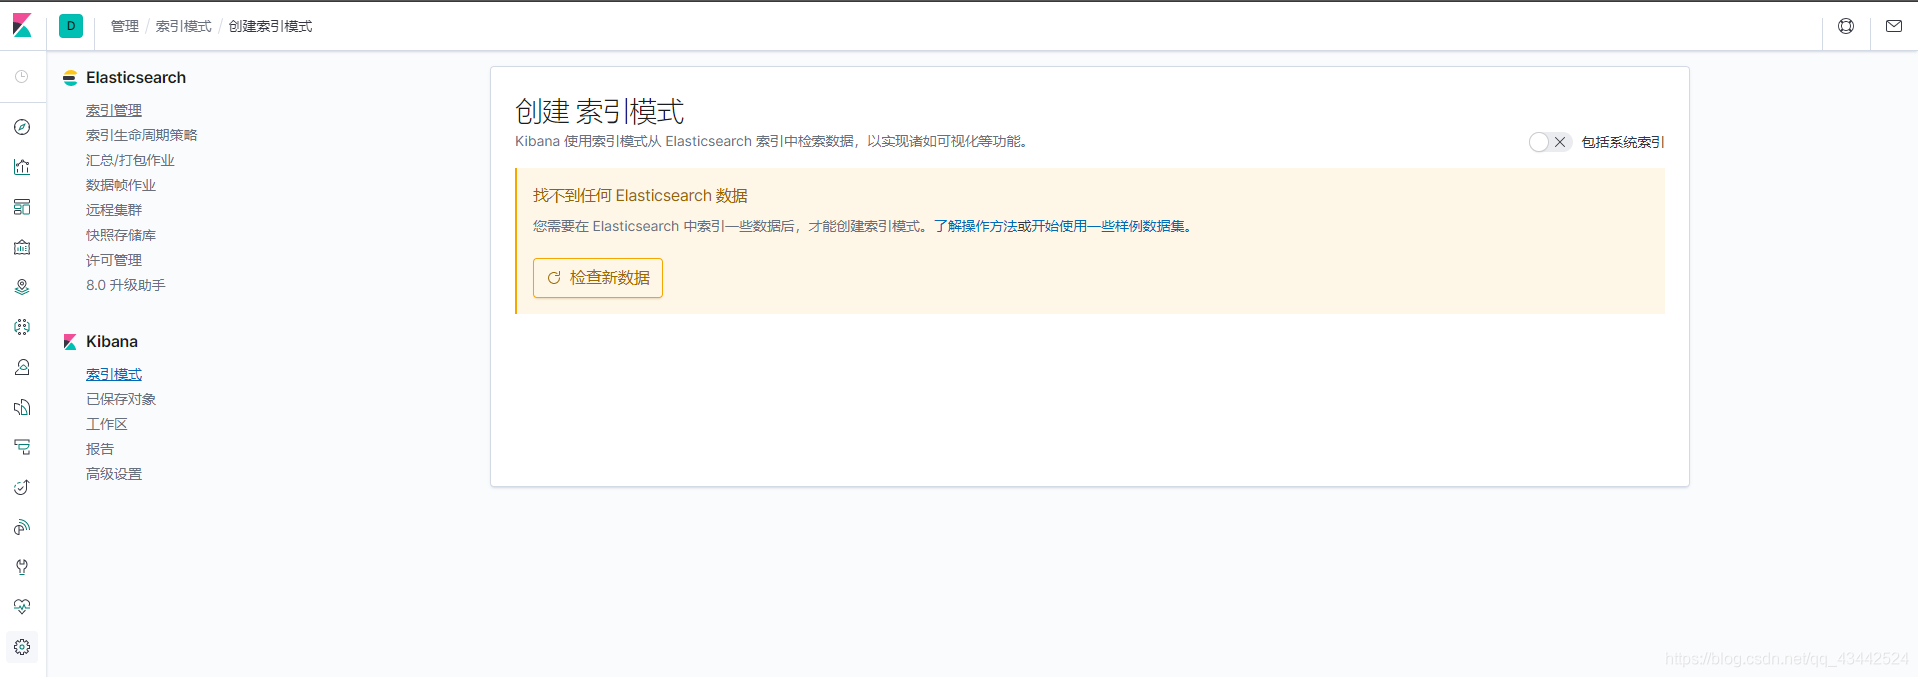Image resolution: width=1918 pixels, height=677 pixels.
Task: Open the Dashboard icon in sidebar
Action: (x=22, y=207)
